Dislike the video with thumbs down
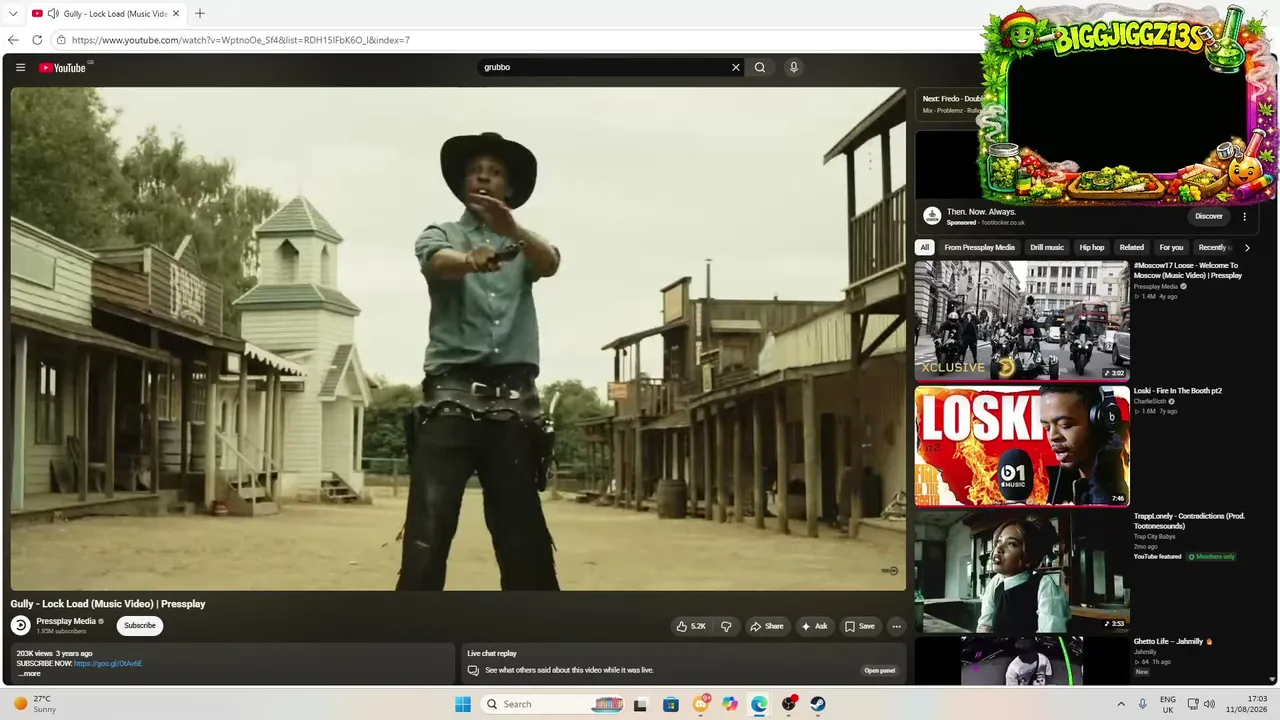The image size is (1280, 720). 726,626
